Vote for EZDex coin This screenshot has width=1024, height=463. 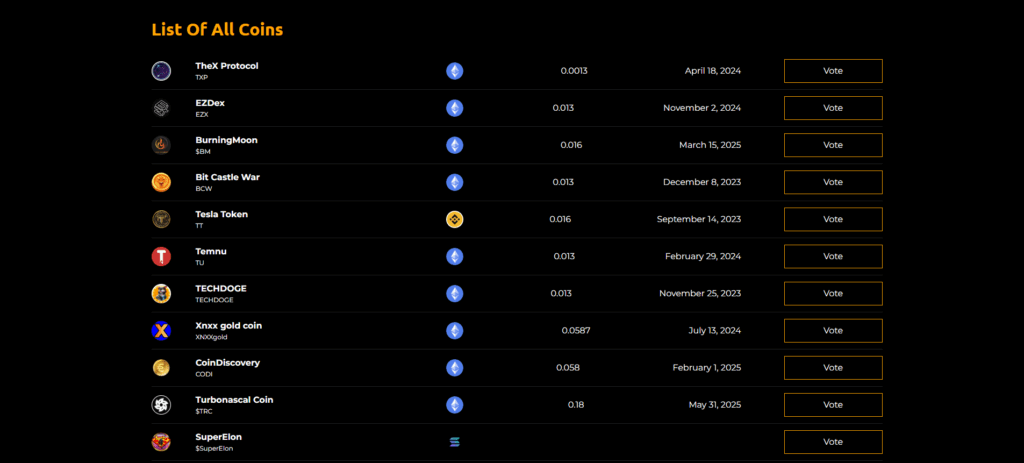coord(833,108)
